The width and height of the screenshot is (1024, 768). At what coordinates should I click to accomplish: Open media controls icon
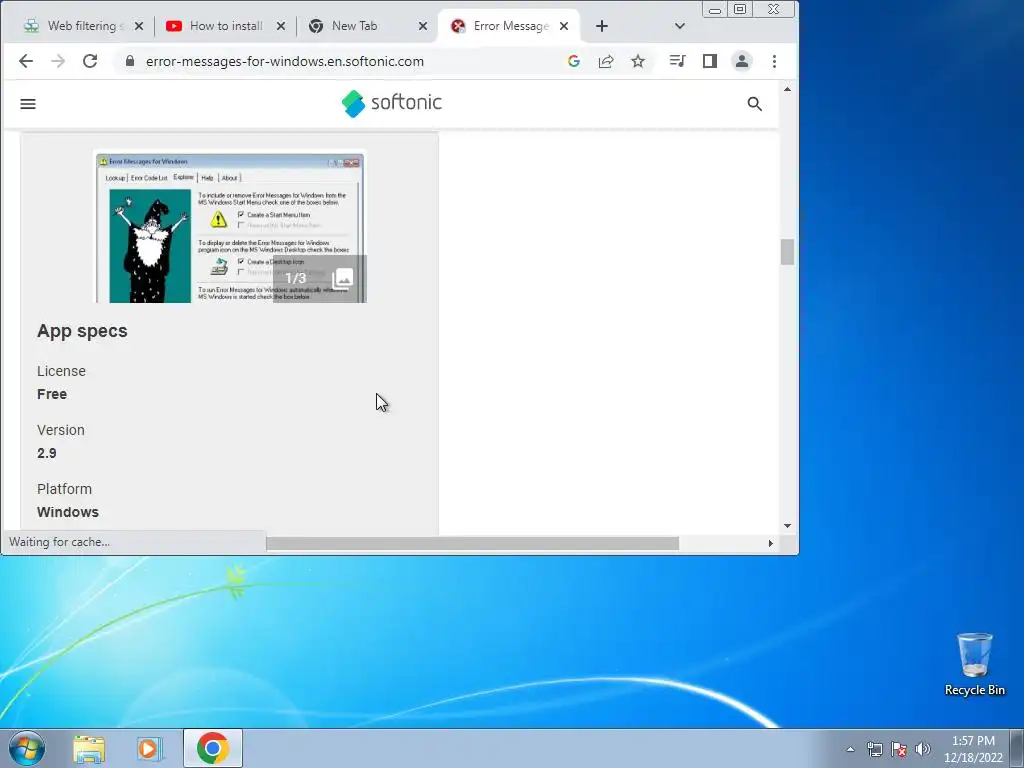coord(677,61)
